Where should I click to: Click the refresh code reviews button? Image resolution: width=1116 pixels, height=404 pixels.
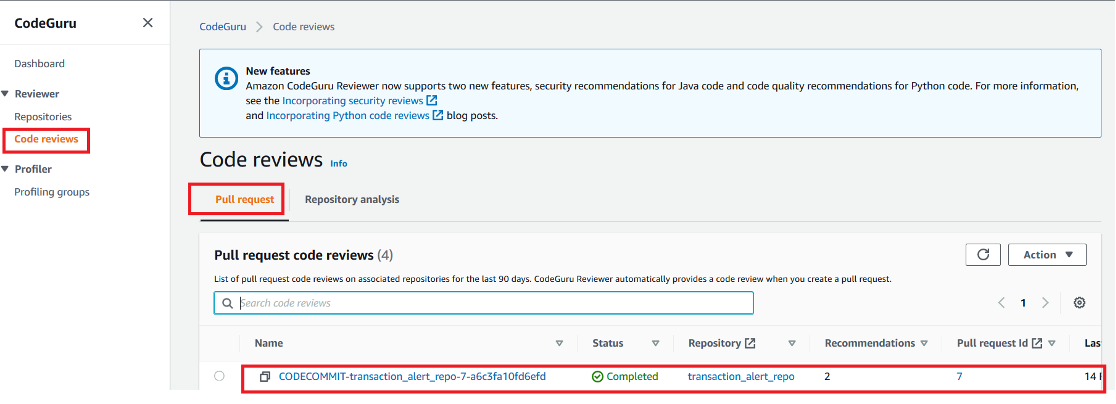coord(982,255)
